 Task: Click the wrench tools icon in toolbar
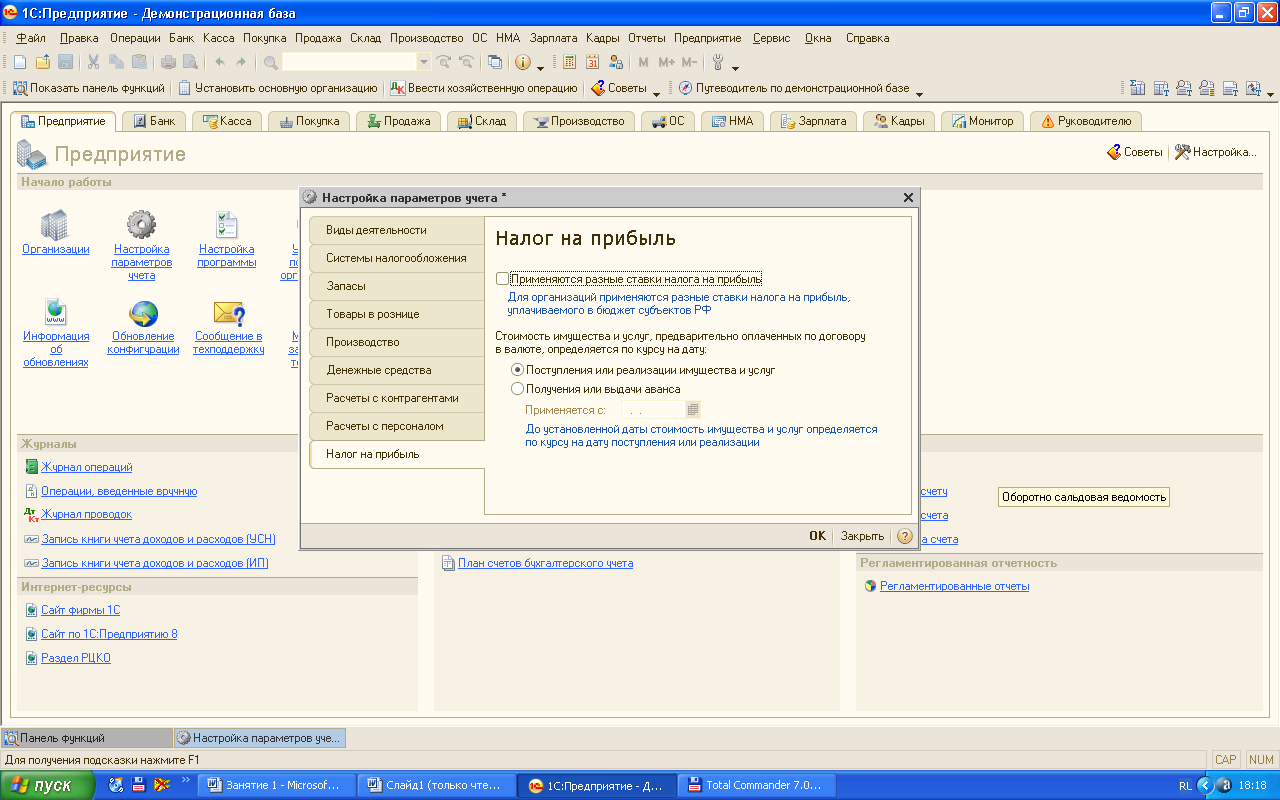(718, 62)
